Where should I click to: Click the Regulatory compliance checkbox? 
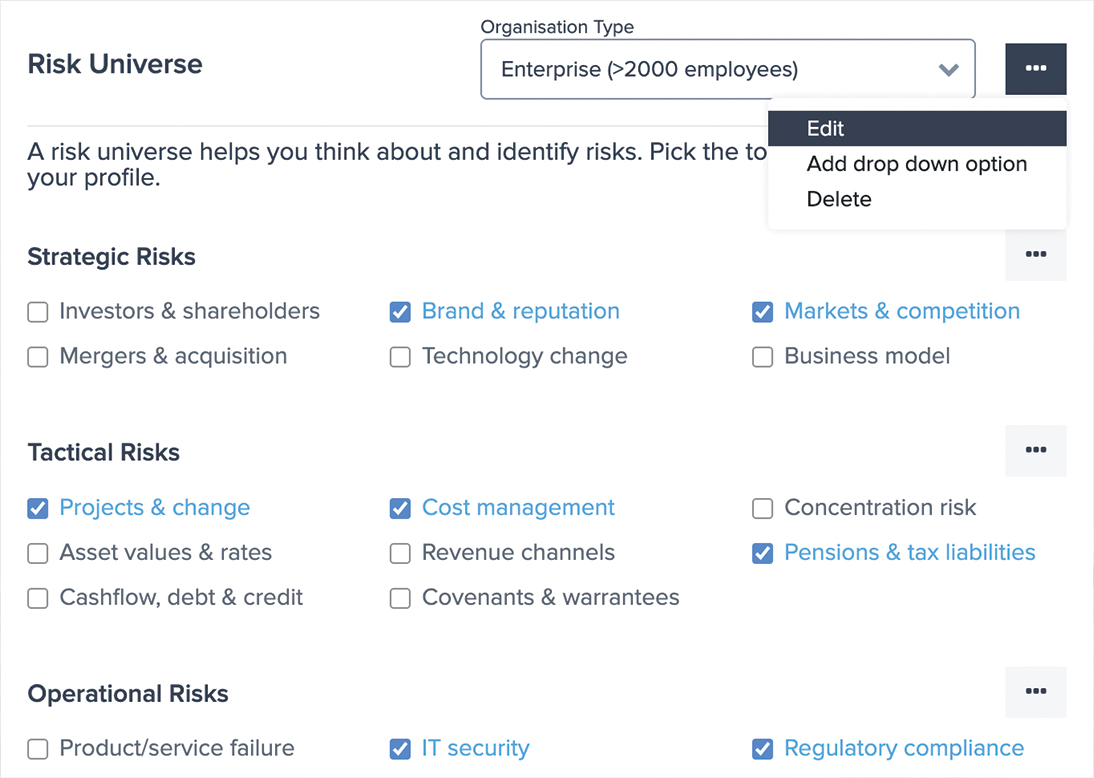tap(763, 749)
